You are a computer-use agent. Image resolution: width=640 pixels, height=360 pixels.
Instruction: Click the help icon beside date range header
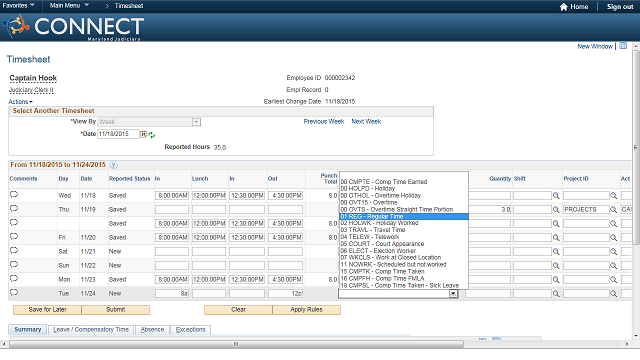point(113,165)
